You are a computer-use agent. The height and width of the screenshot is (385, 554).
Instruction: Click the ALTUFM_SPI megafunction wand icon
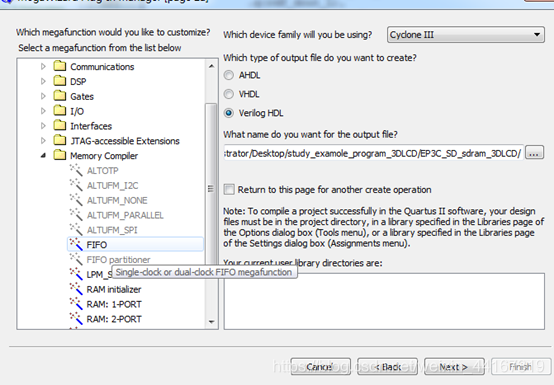(76, 229)
